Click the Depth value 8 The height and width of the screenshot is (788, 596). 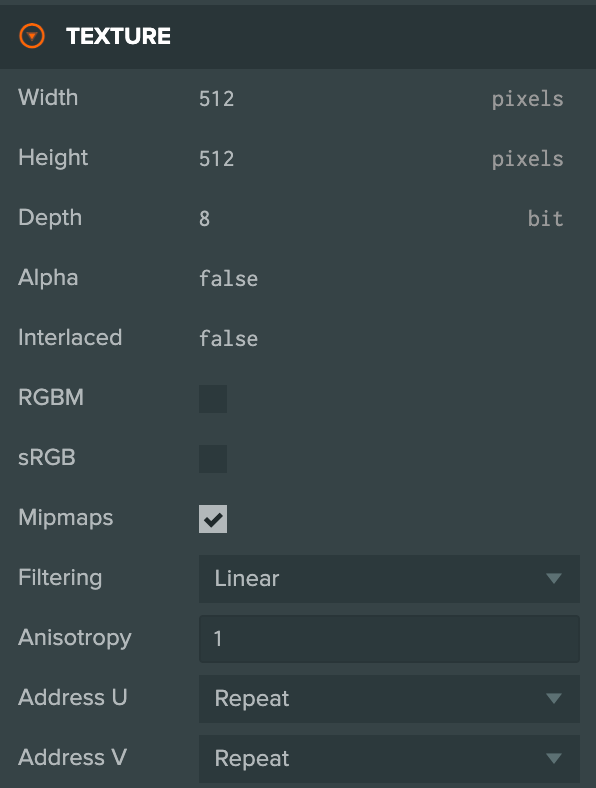(x=205, y=219)
